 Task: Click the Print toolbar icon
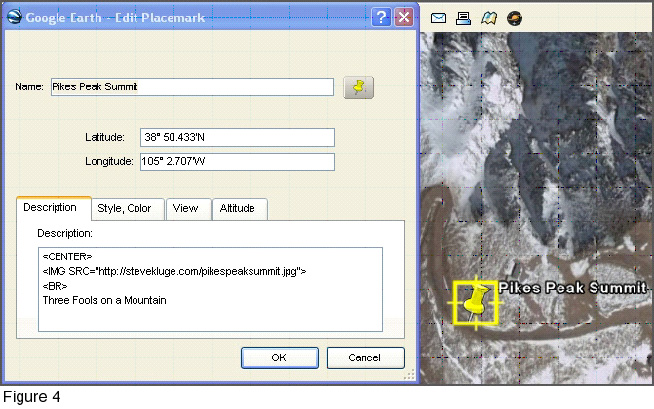pyautogui.click(x=463, y=17)
